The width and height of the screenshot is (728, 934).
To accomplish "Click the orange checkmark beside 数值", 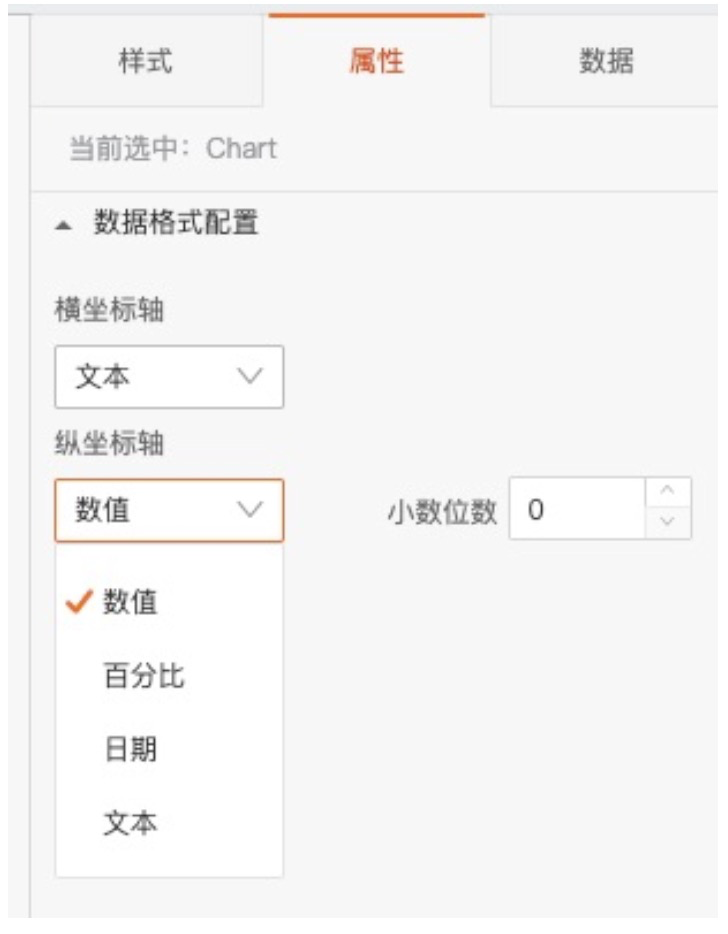I will click(x=78, y=602).
